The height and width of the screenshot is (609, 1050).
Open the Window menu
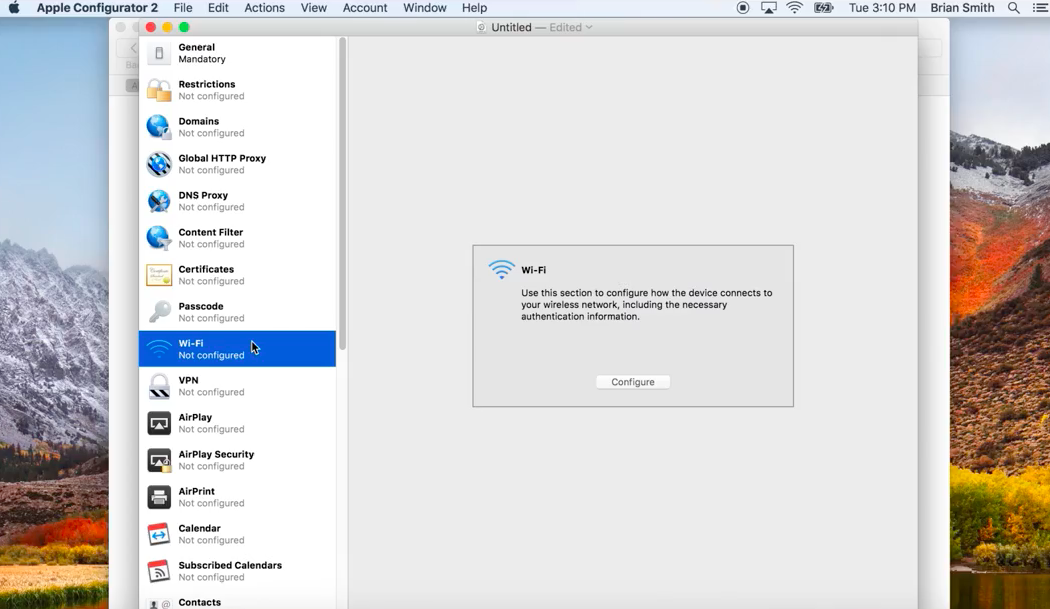coord(425,8)
